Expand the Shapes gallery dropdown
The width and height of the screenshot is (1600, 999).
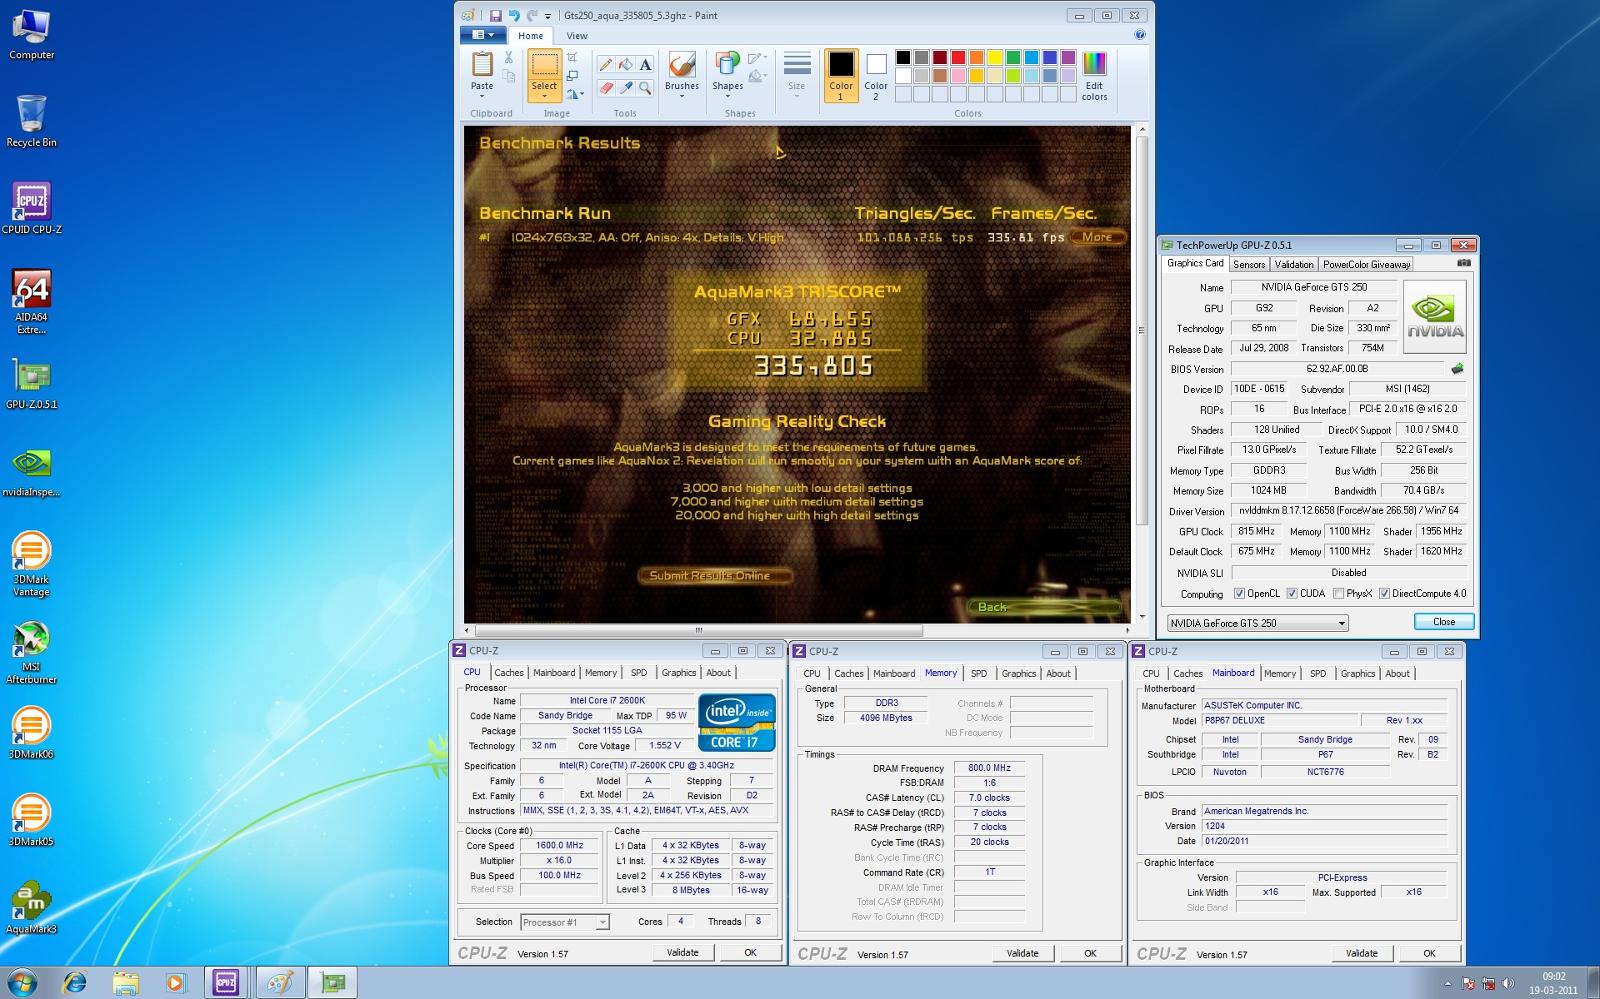[728, 96]
